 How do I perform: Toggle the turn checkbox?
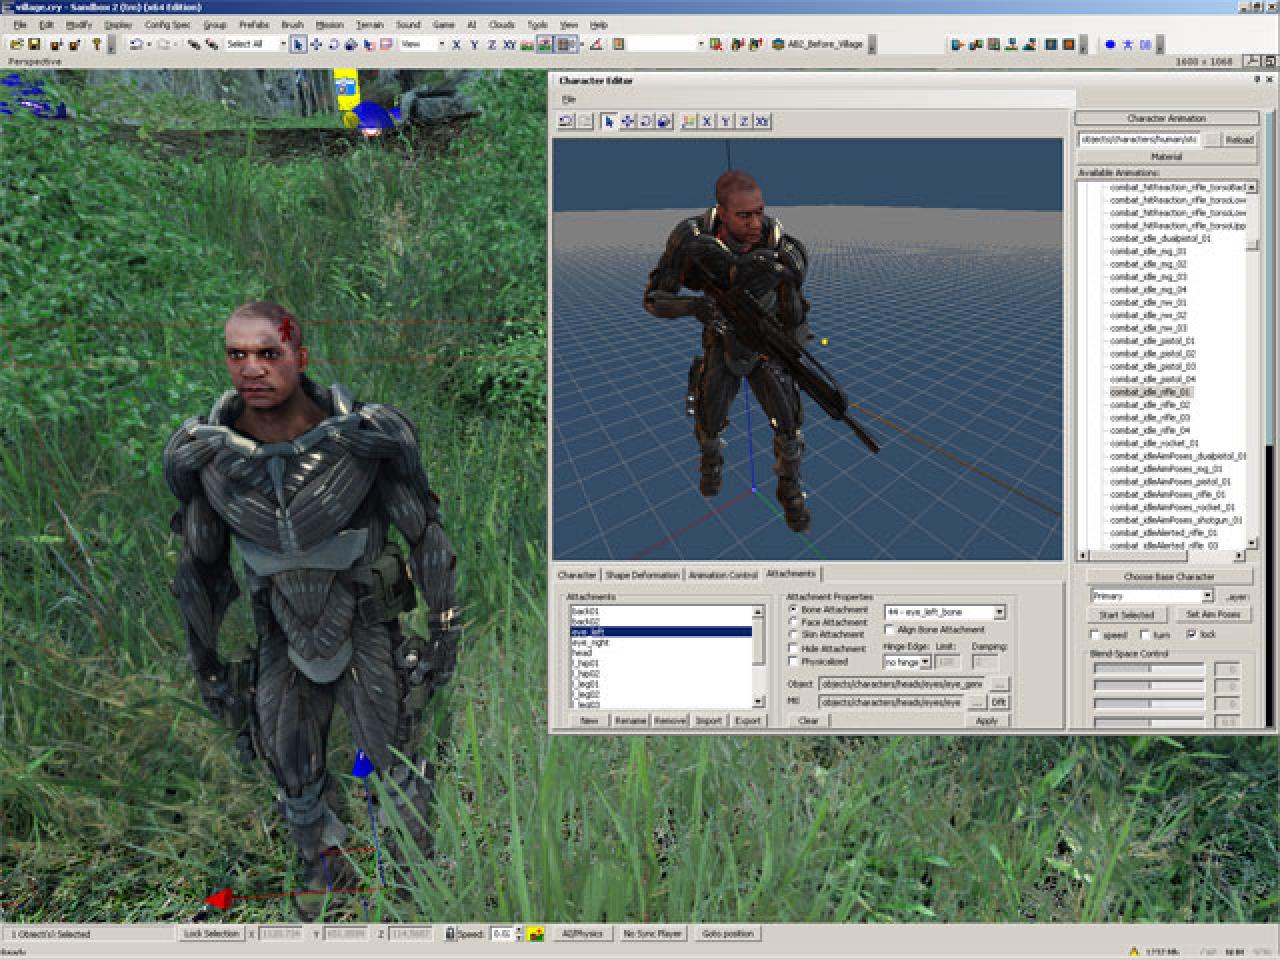[x=1145, y=635]
